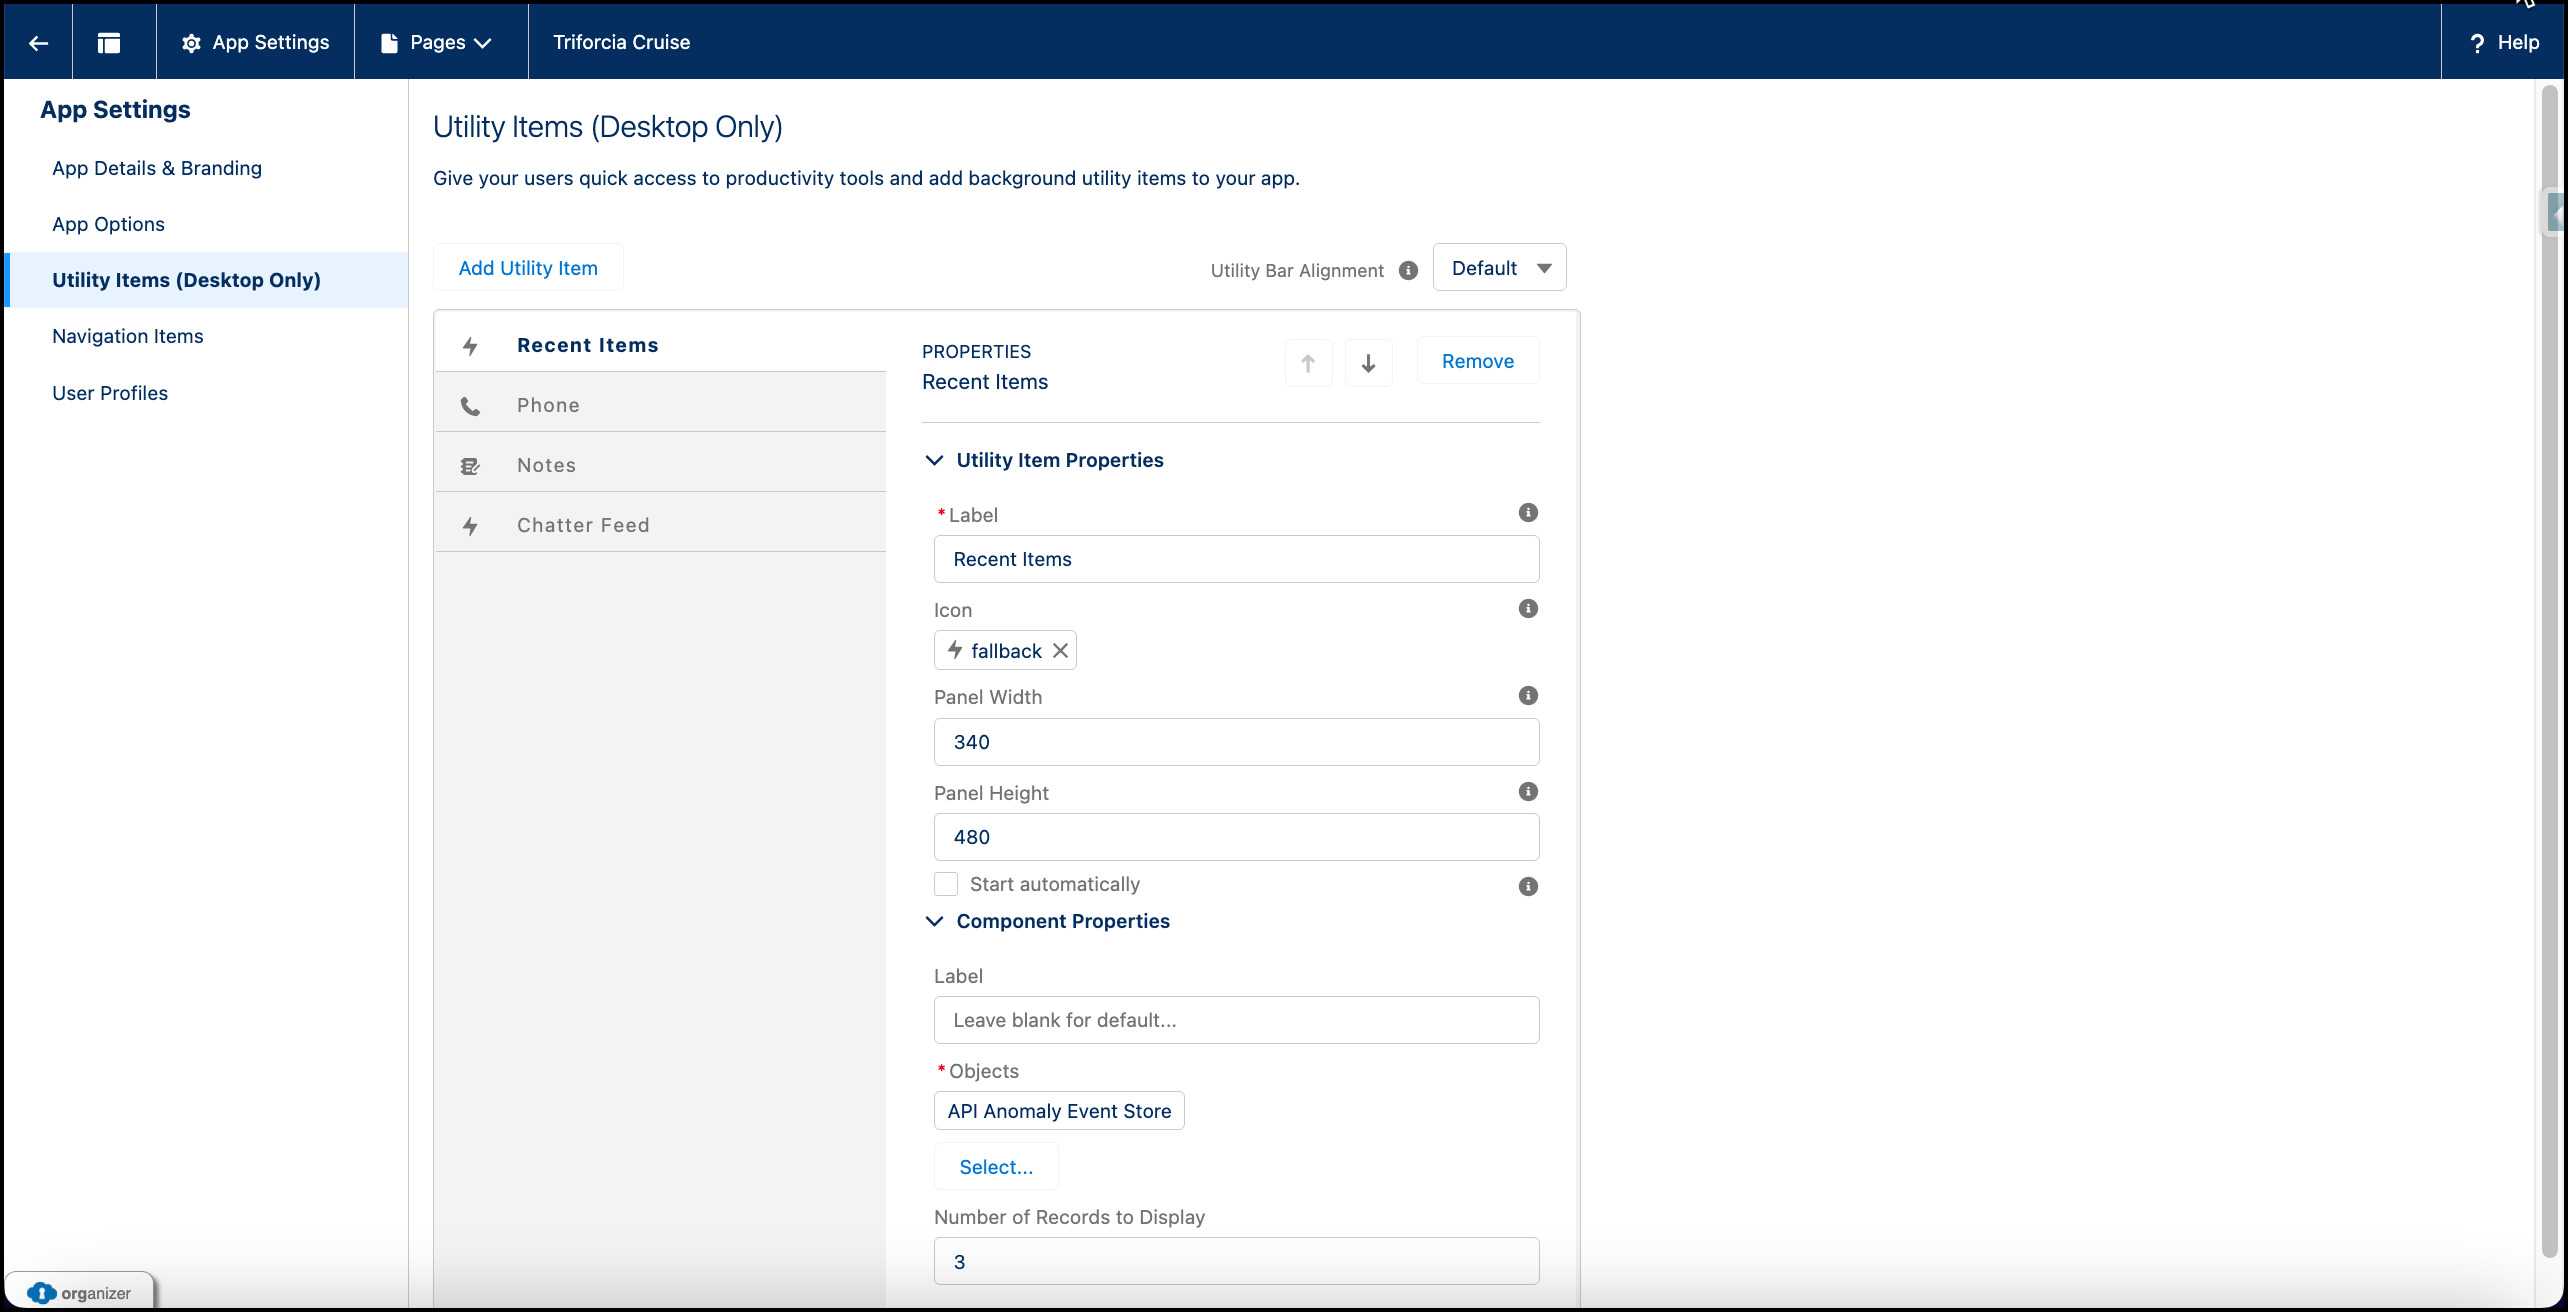Click the Notes utility icon
This screenshot has height=1312, width=2568.
point(470,466)
